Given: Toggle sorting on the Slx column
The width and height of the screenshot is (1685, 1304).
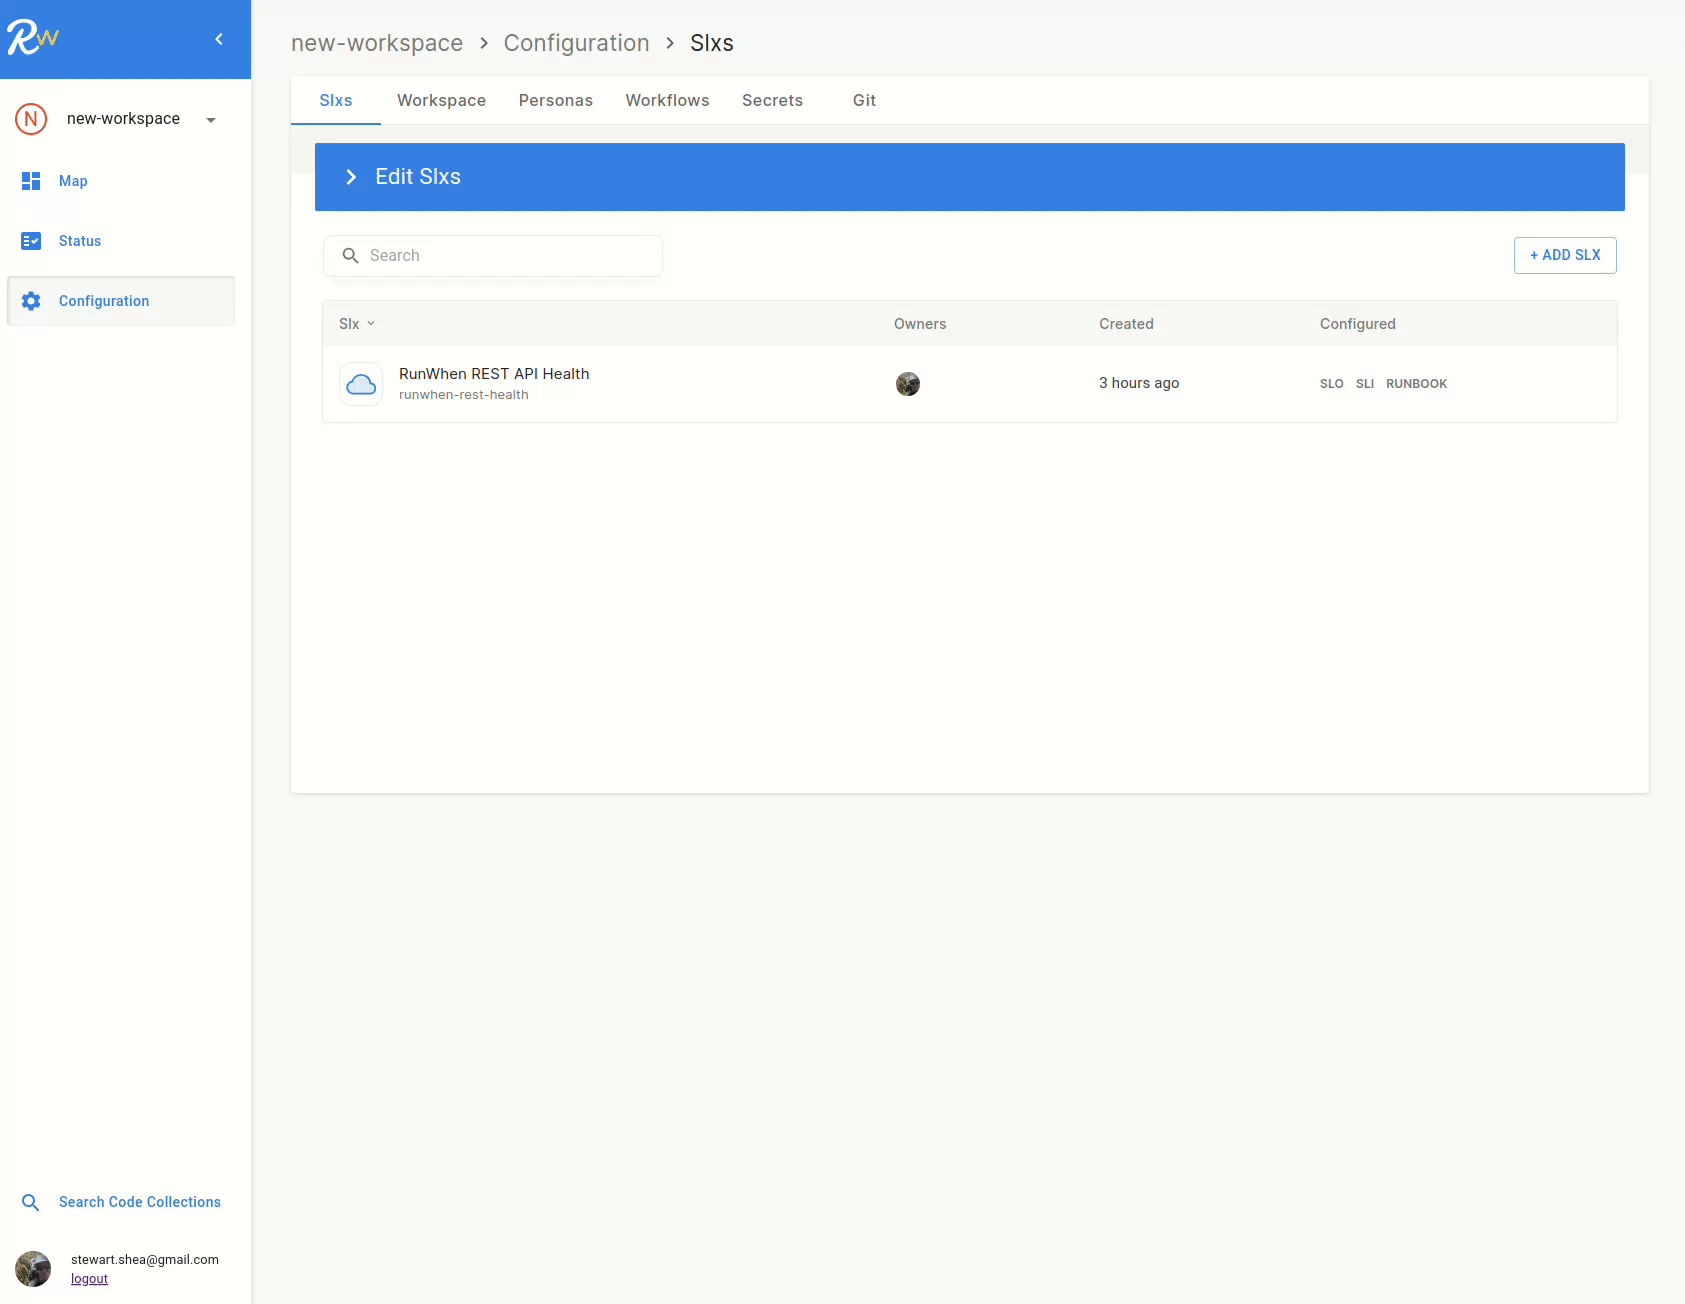Looking at the screenshot, I should pos(357,323).
